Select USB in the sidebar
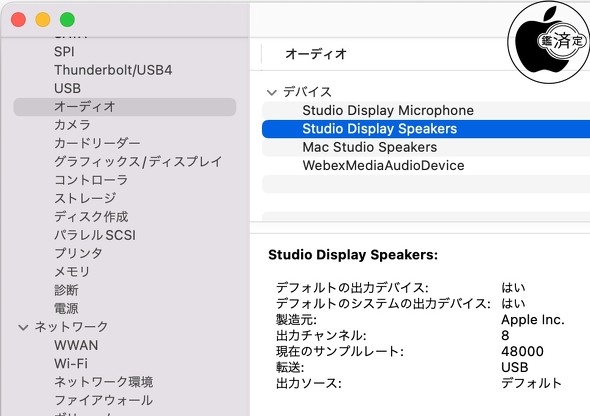The width and height of the screenshot is (590, 416). tap(67, 88)
